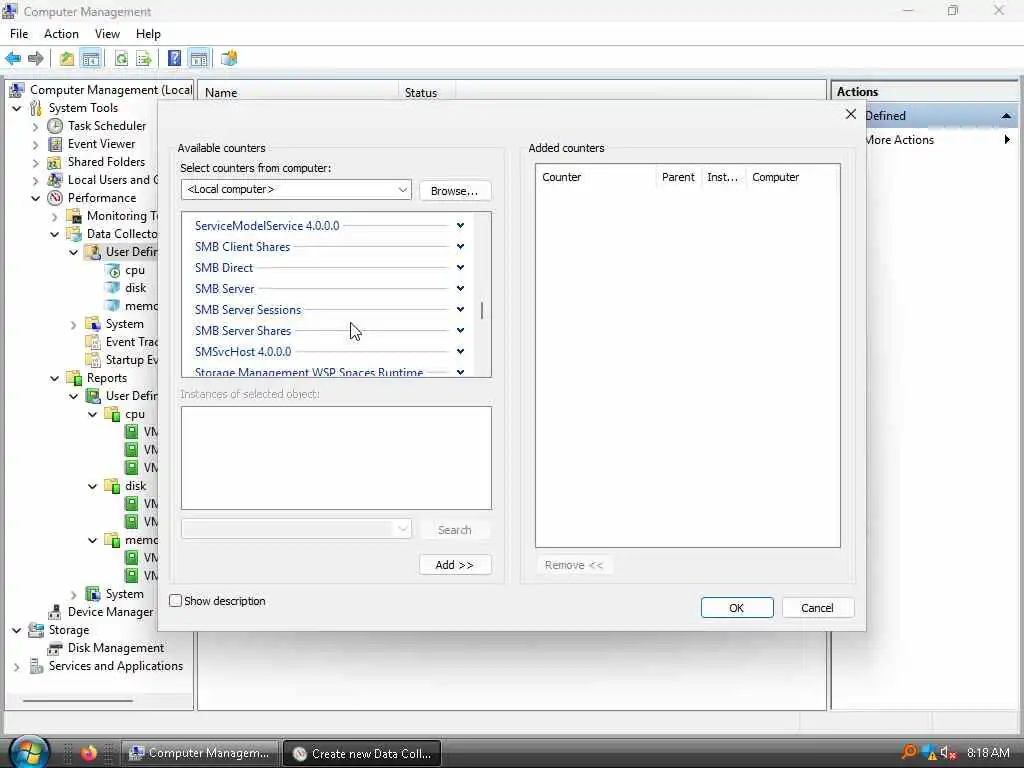Open the Action menu
This screenshot has height=768, width=1024.
(61, 34)
